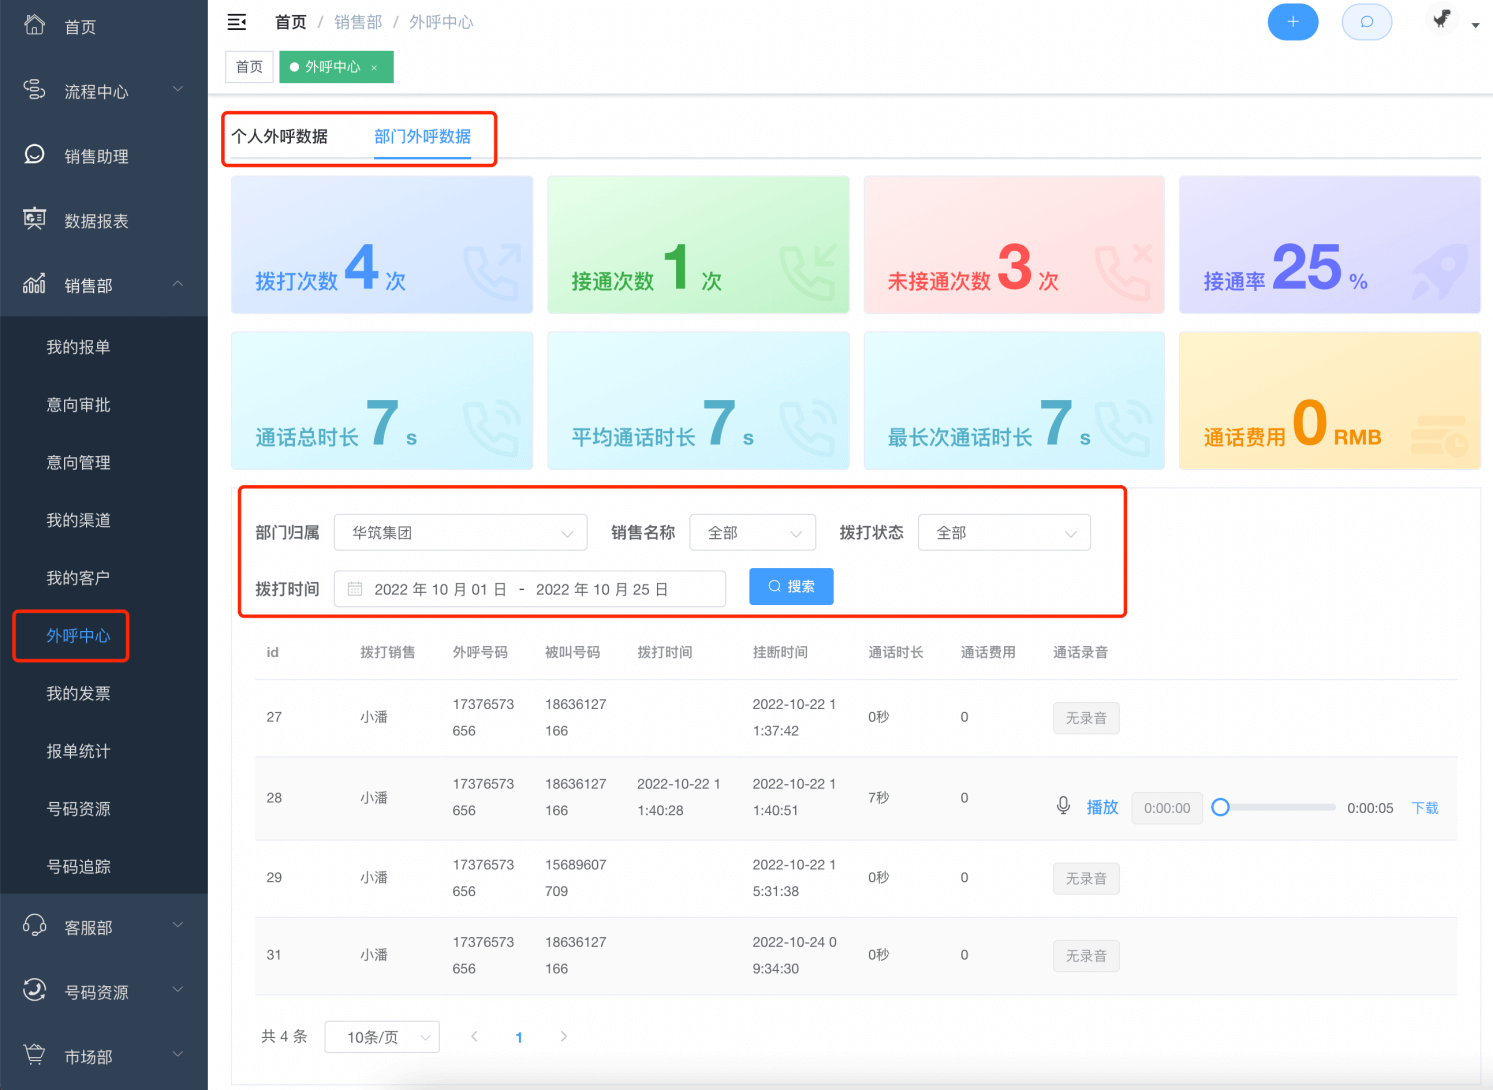Screen dimensions: 1493x1090
Task: Click the hamburger menu collapse icon
Action: 237,22
